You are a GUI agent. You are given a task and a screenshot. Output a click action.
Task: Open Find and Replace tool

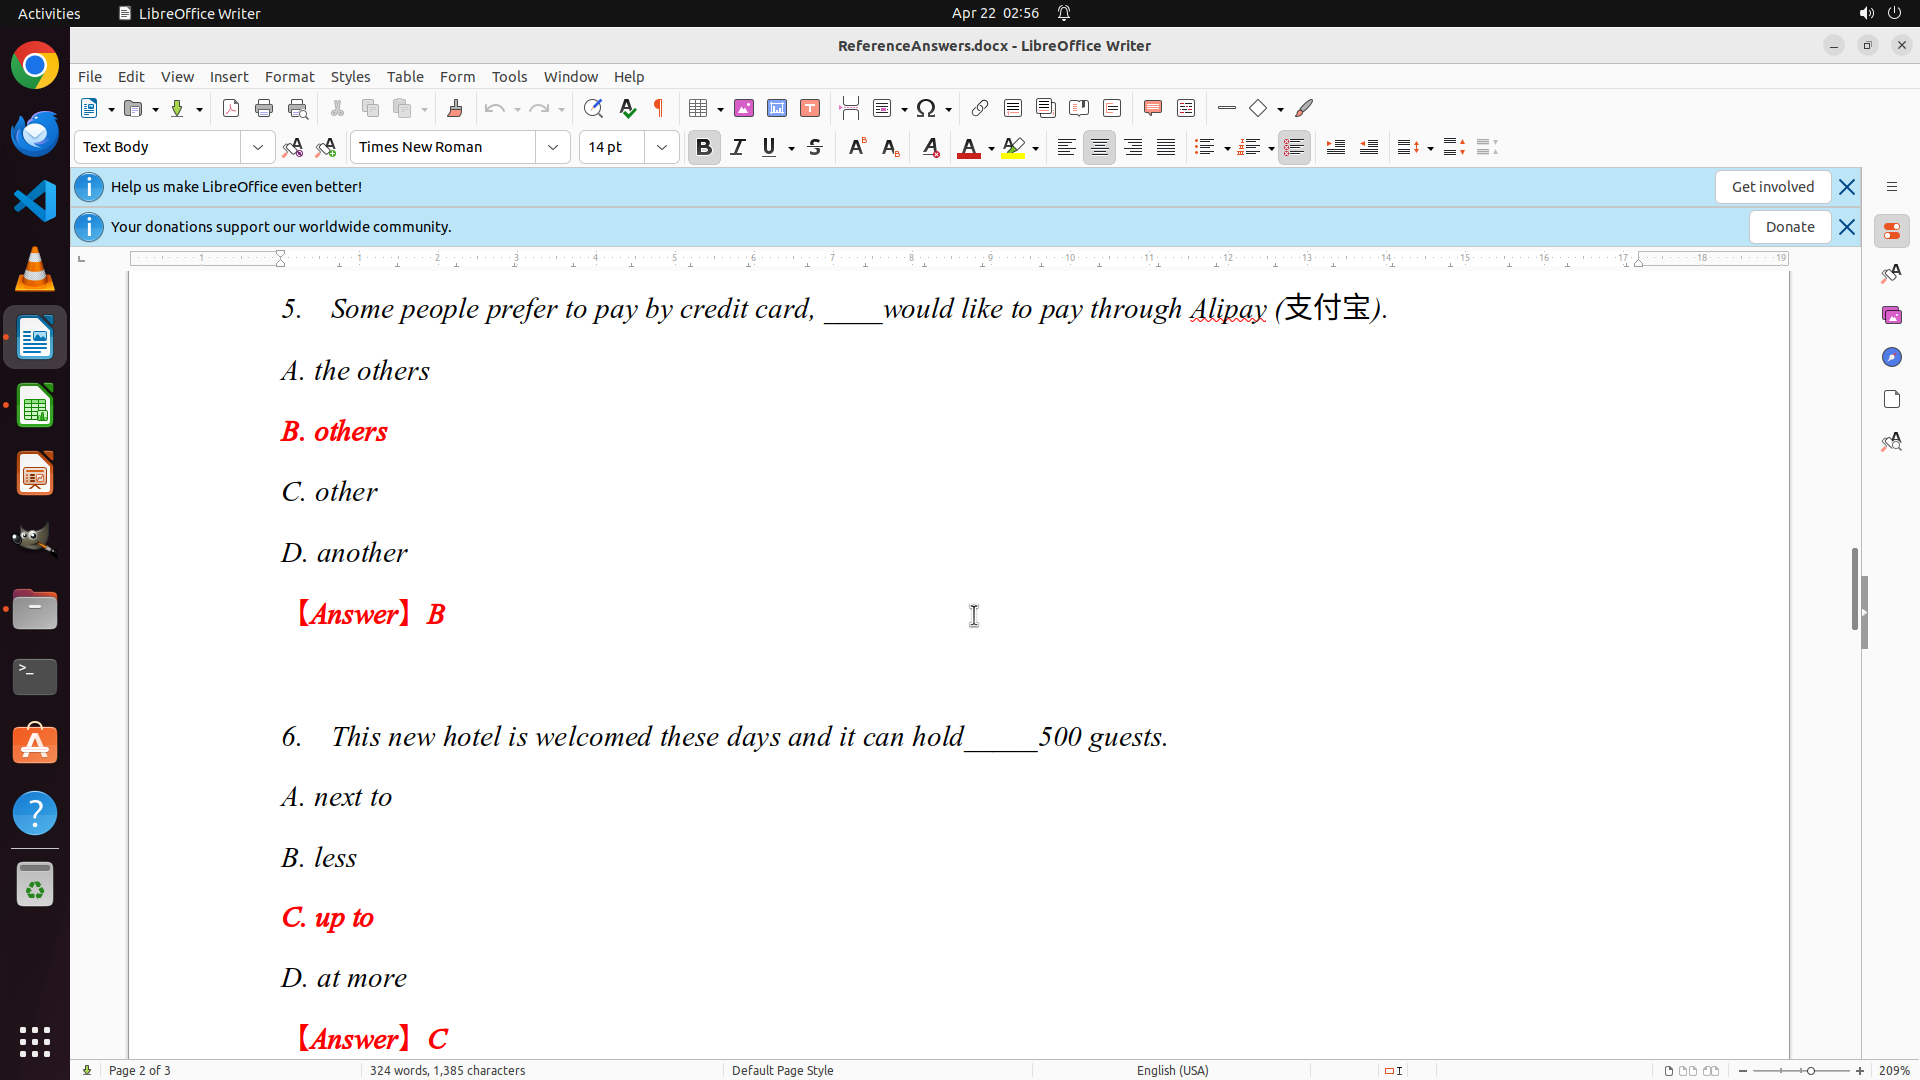593,108
